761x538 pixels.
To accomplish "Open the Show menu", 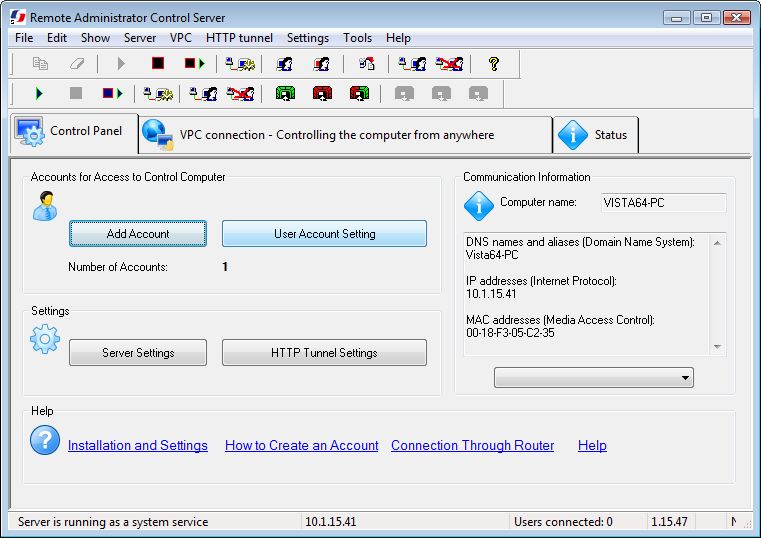I will pos(95,38).
